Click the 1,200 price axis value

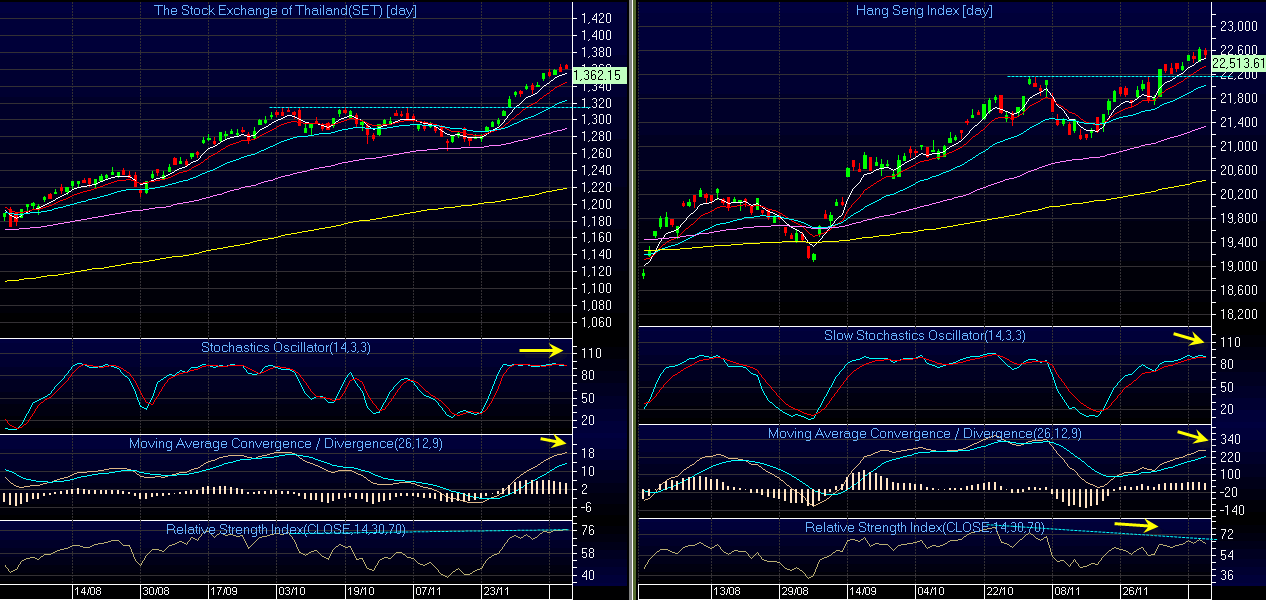pos(597,204)
